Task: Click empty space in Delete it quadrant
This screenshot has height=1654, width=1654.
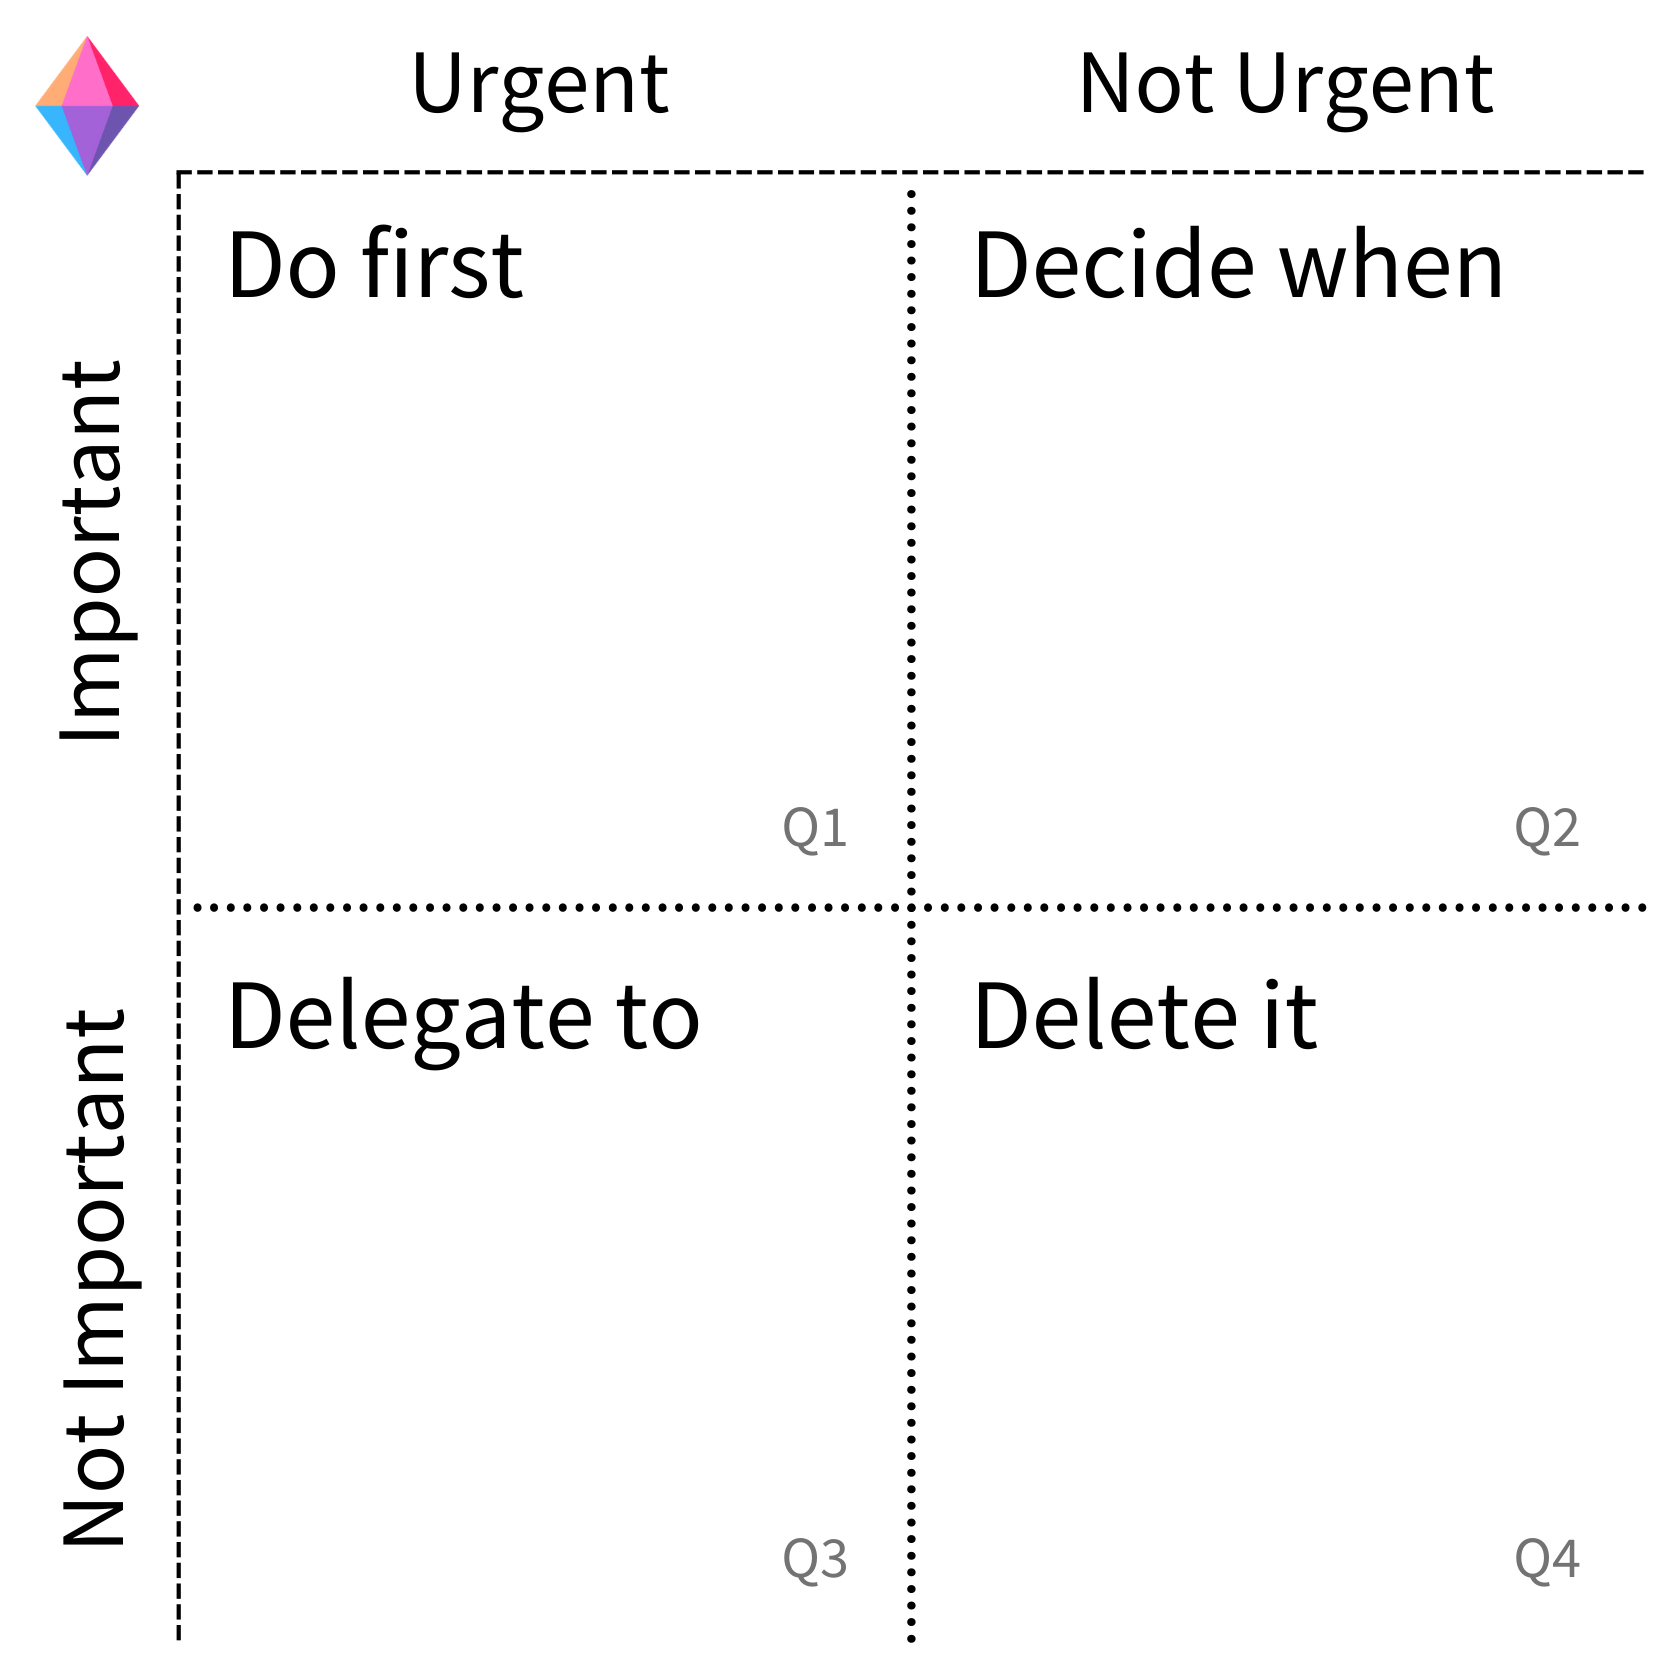Action: pyautogui.click(x=1280, y=1300)
